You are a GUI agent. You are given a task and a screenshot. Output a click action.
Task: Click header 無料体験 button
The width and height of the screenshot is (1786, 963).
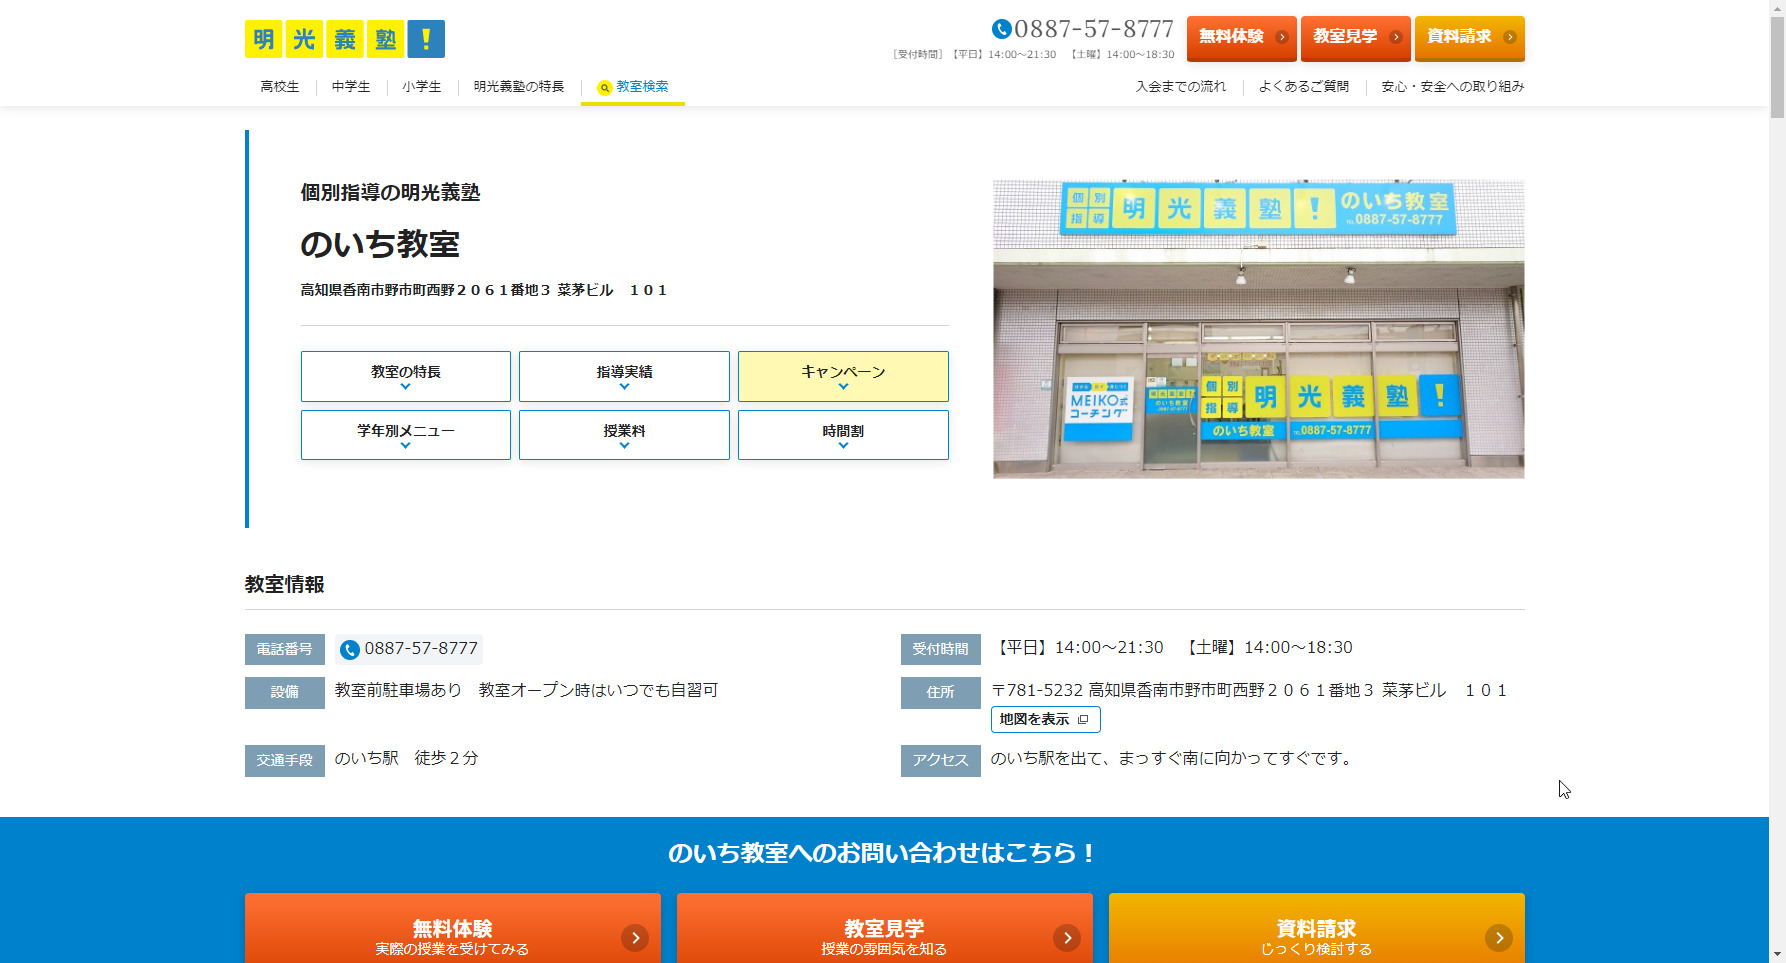1242,38
